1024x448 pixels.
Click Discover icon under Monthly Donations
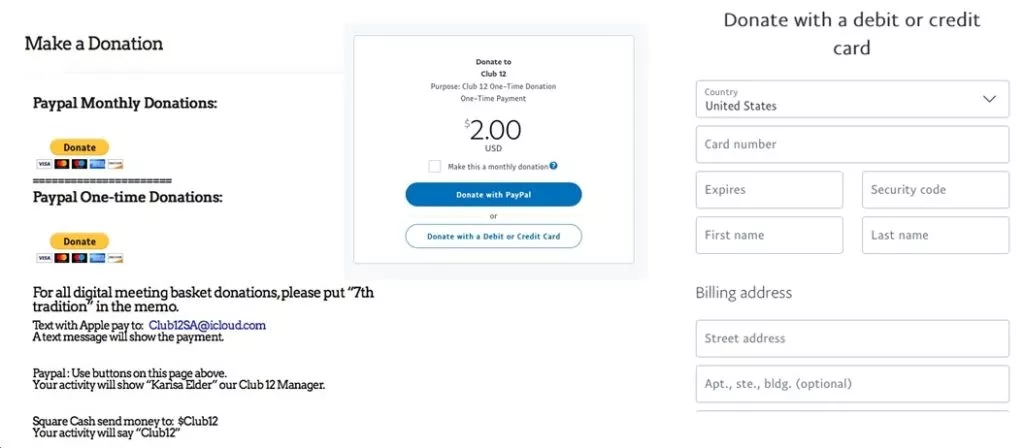(x=115, y=164)
